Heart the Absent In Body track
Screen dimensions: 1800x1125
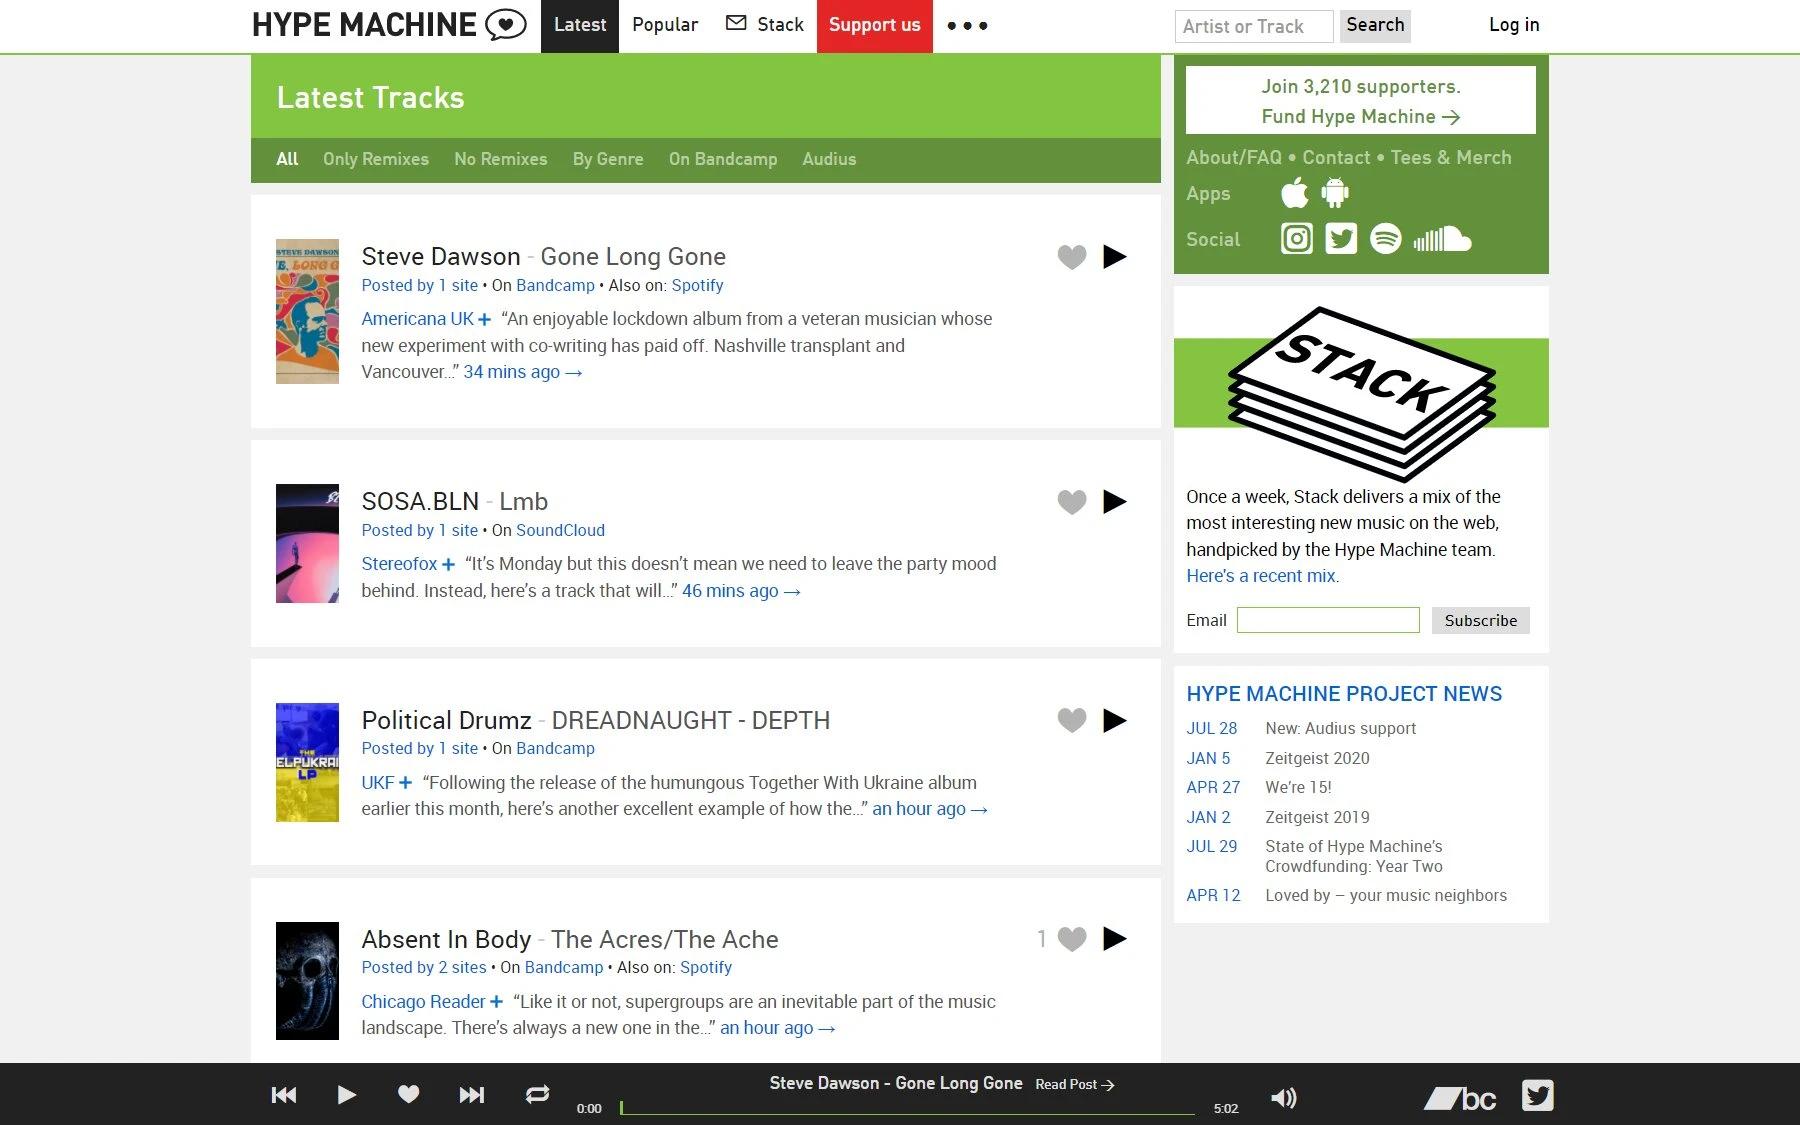coord(1071,939)
